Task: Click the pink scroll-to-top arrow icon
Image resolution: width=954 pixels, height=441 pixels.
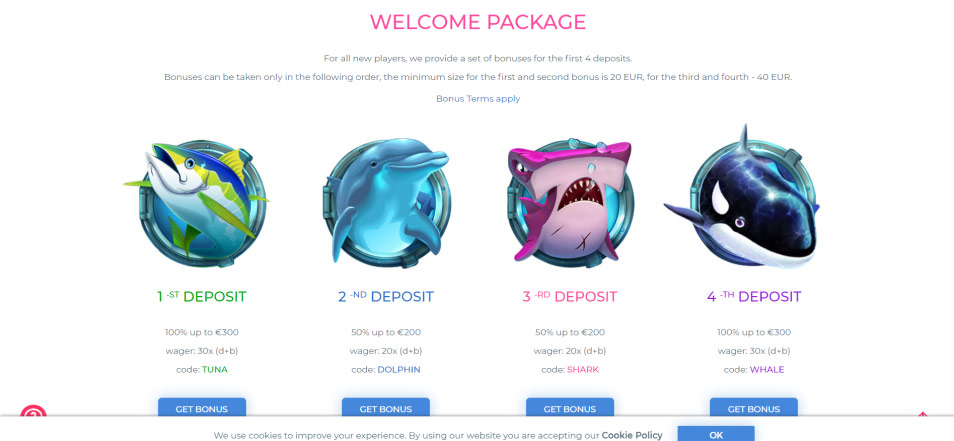Action: pyautogui.click(x=922, y=415)
